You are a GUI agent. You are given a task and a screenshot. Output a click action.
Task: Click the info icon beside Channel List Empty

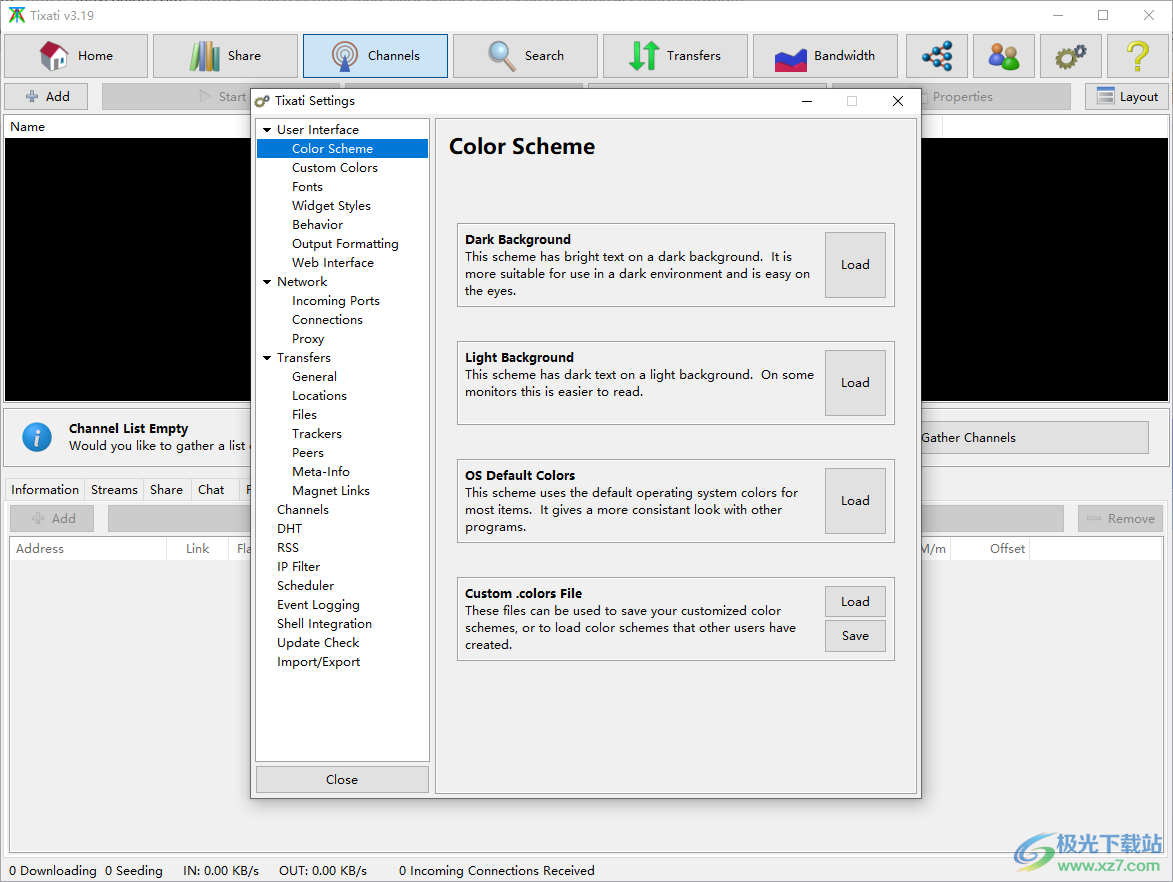pos(37,437)
